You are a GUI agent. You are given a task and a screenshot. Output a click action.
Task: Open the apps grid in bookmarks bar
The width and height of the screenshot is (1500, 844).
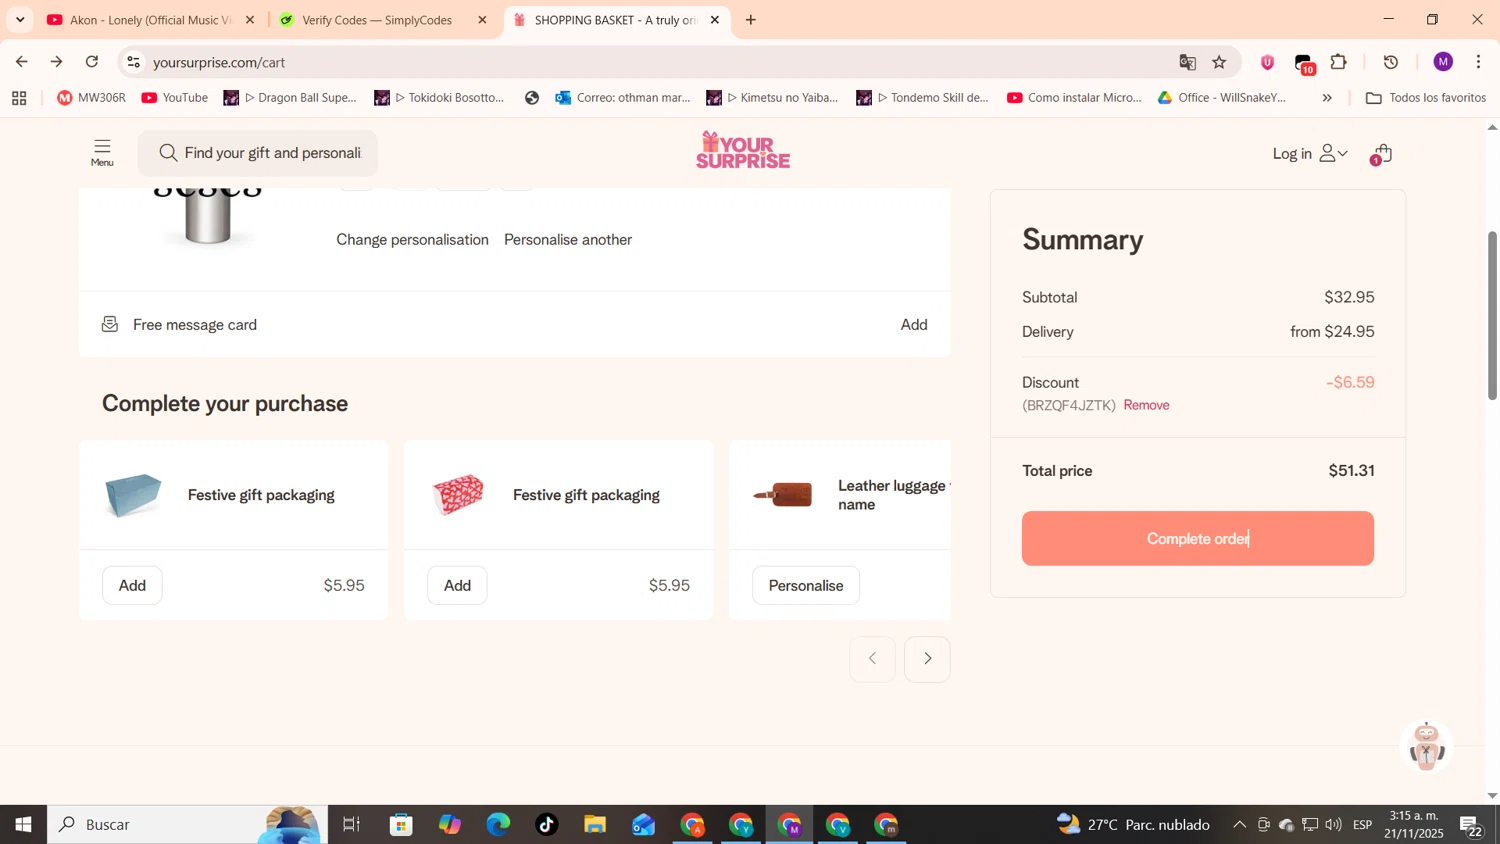pyautogui.click(x=19, y=98)
